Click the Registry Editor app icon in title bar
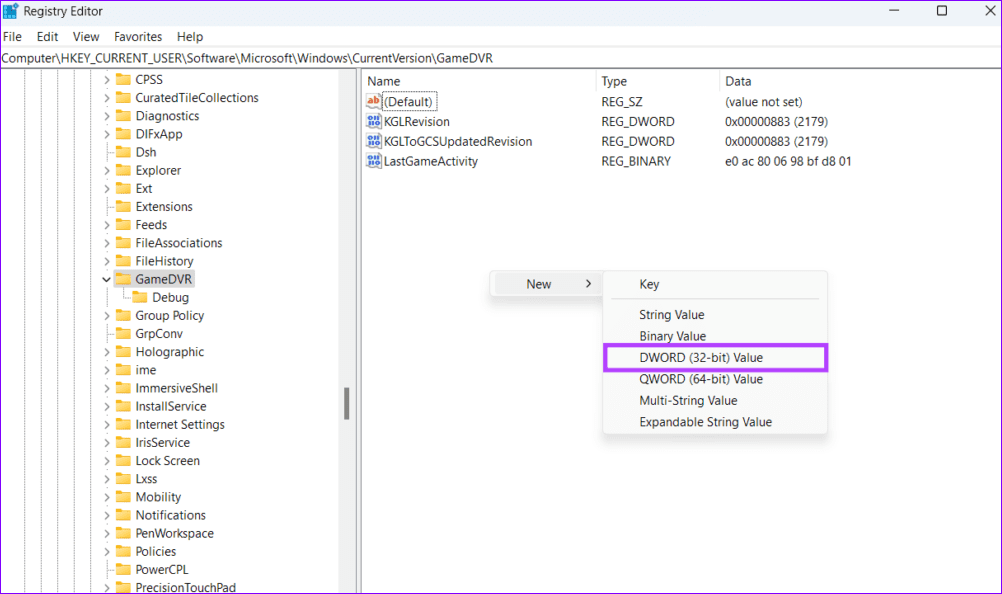1002x594 pixels. tap(11, 11)
